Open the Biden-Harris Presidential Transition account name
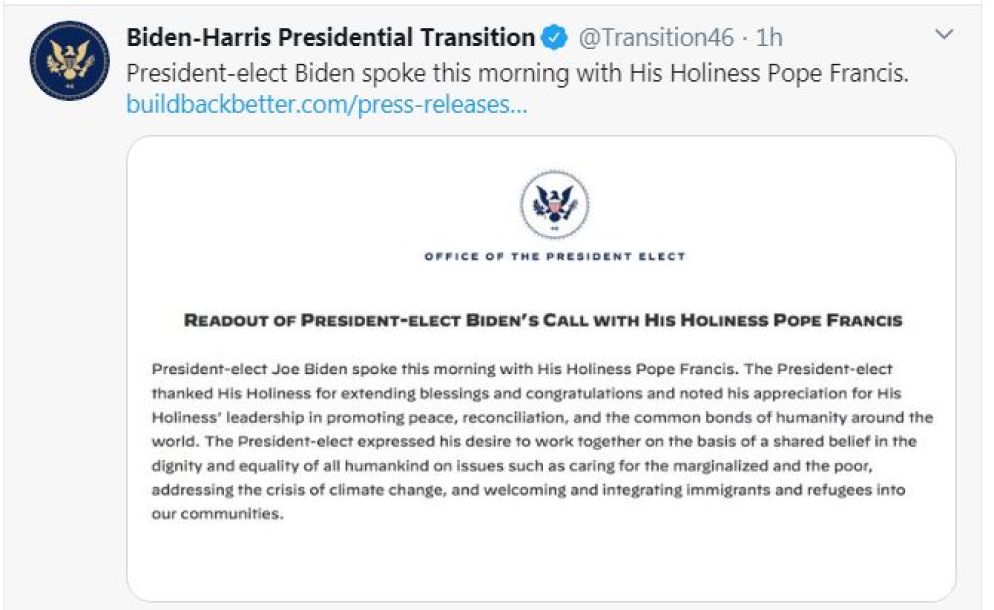The width and height of the screenshot is (994, 610). click(330, 38)
